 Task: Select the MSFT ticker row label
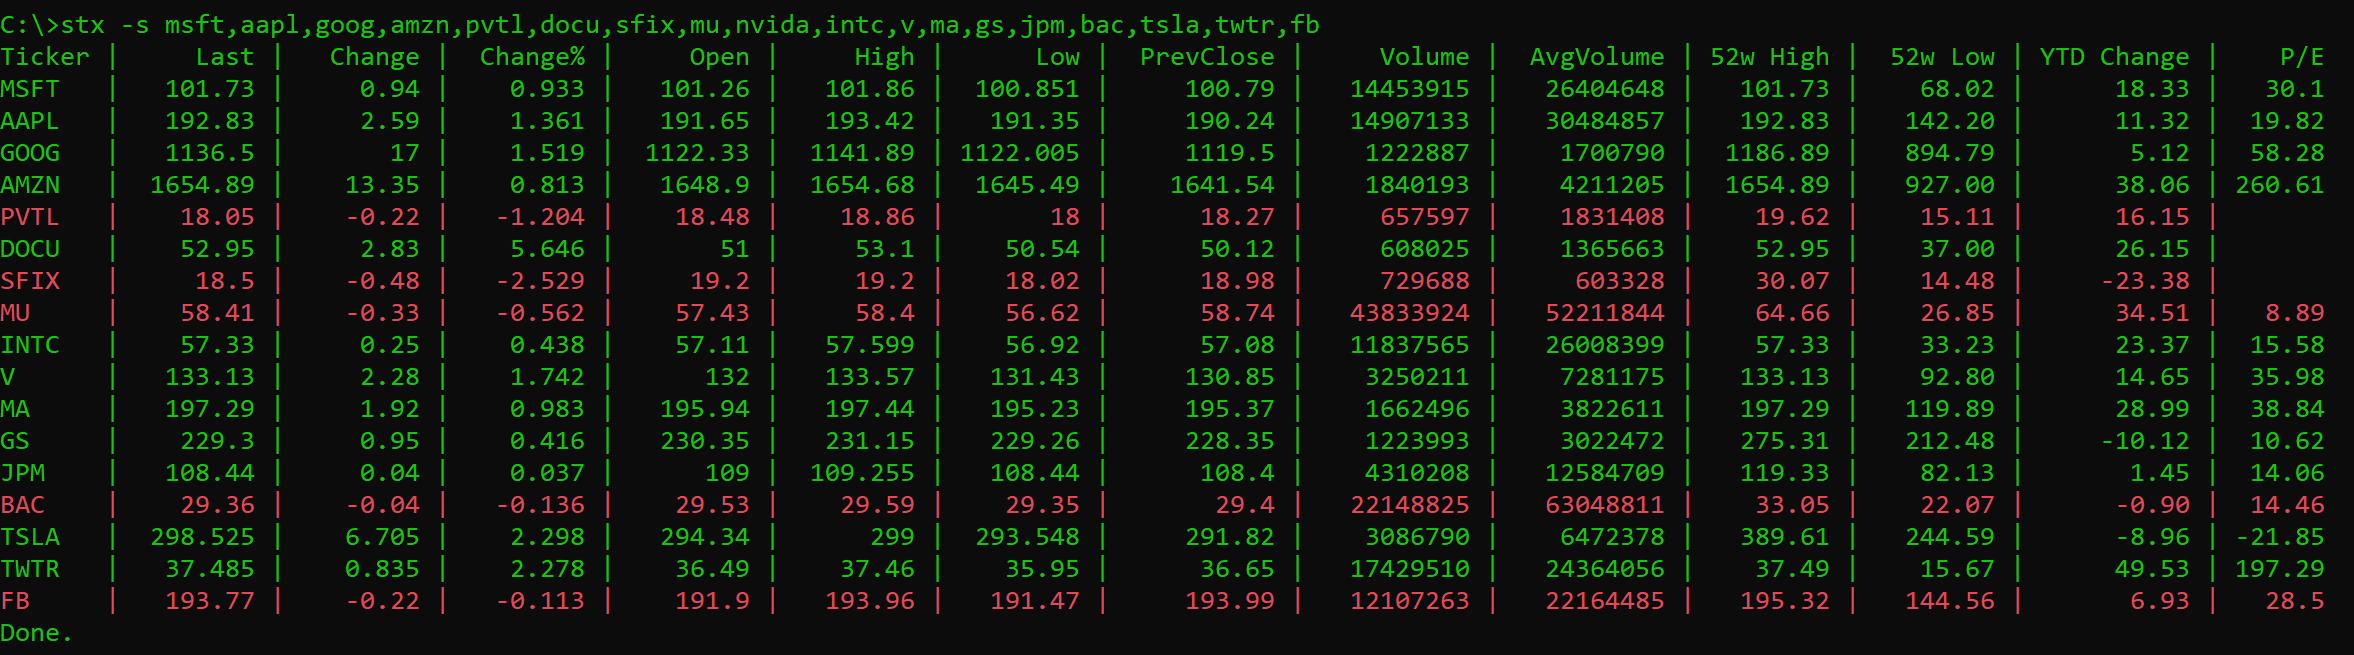30,89
